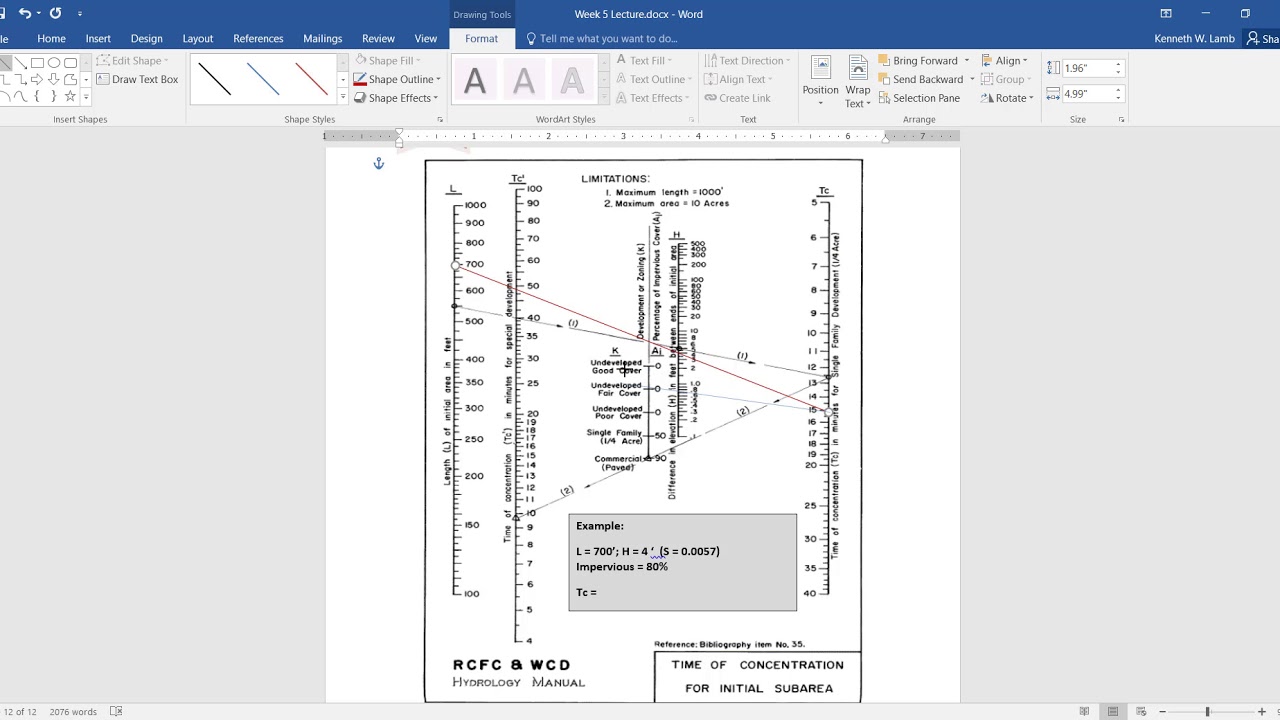Select the Rectangle shape tool
Screen dimensions: 1280x720
pos(37,62)
